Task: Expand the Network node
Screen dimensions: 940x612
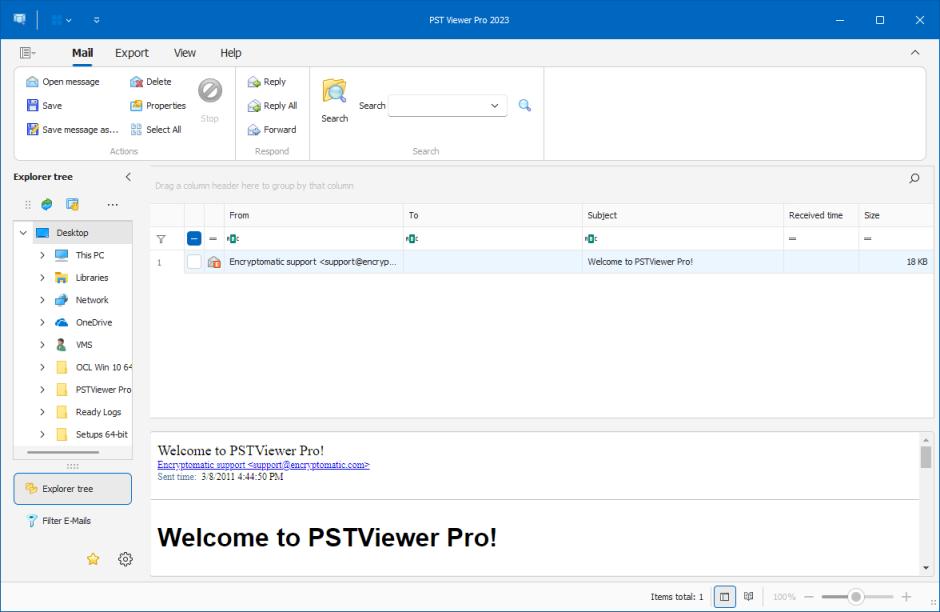Action: tap(42, 300)
